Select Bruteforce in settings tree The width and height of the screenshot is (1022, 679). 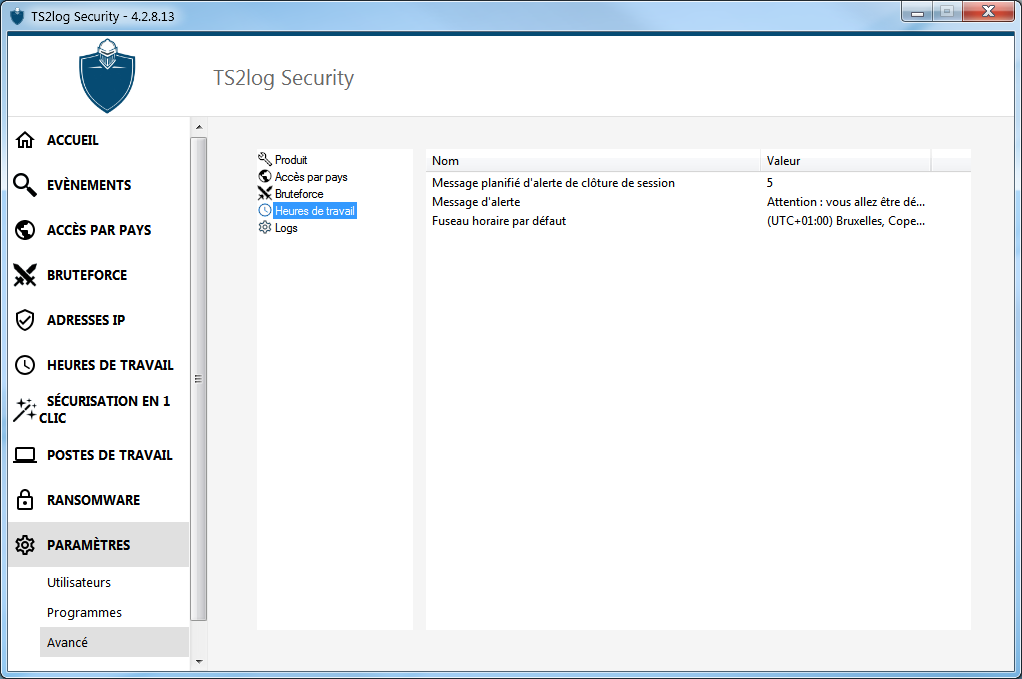[x=299, y=194]
